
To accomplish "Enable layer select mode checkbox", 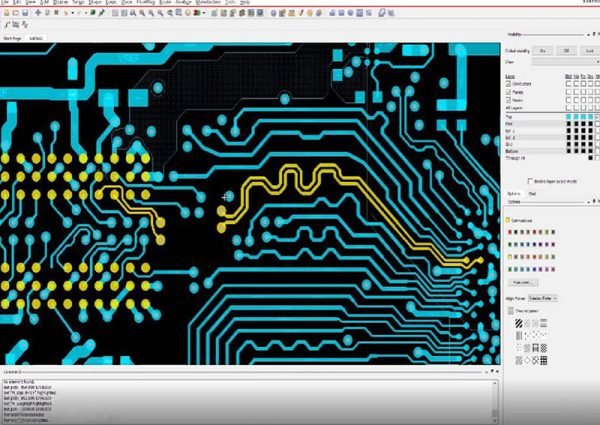I will [x=530, y=181].
